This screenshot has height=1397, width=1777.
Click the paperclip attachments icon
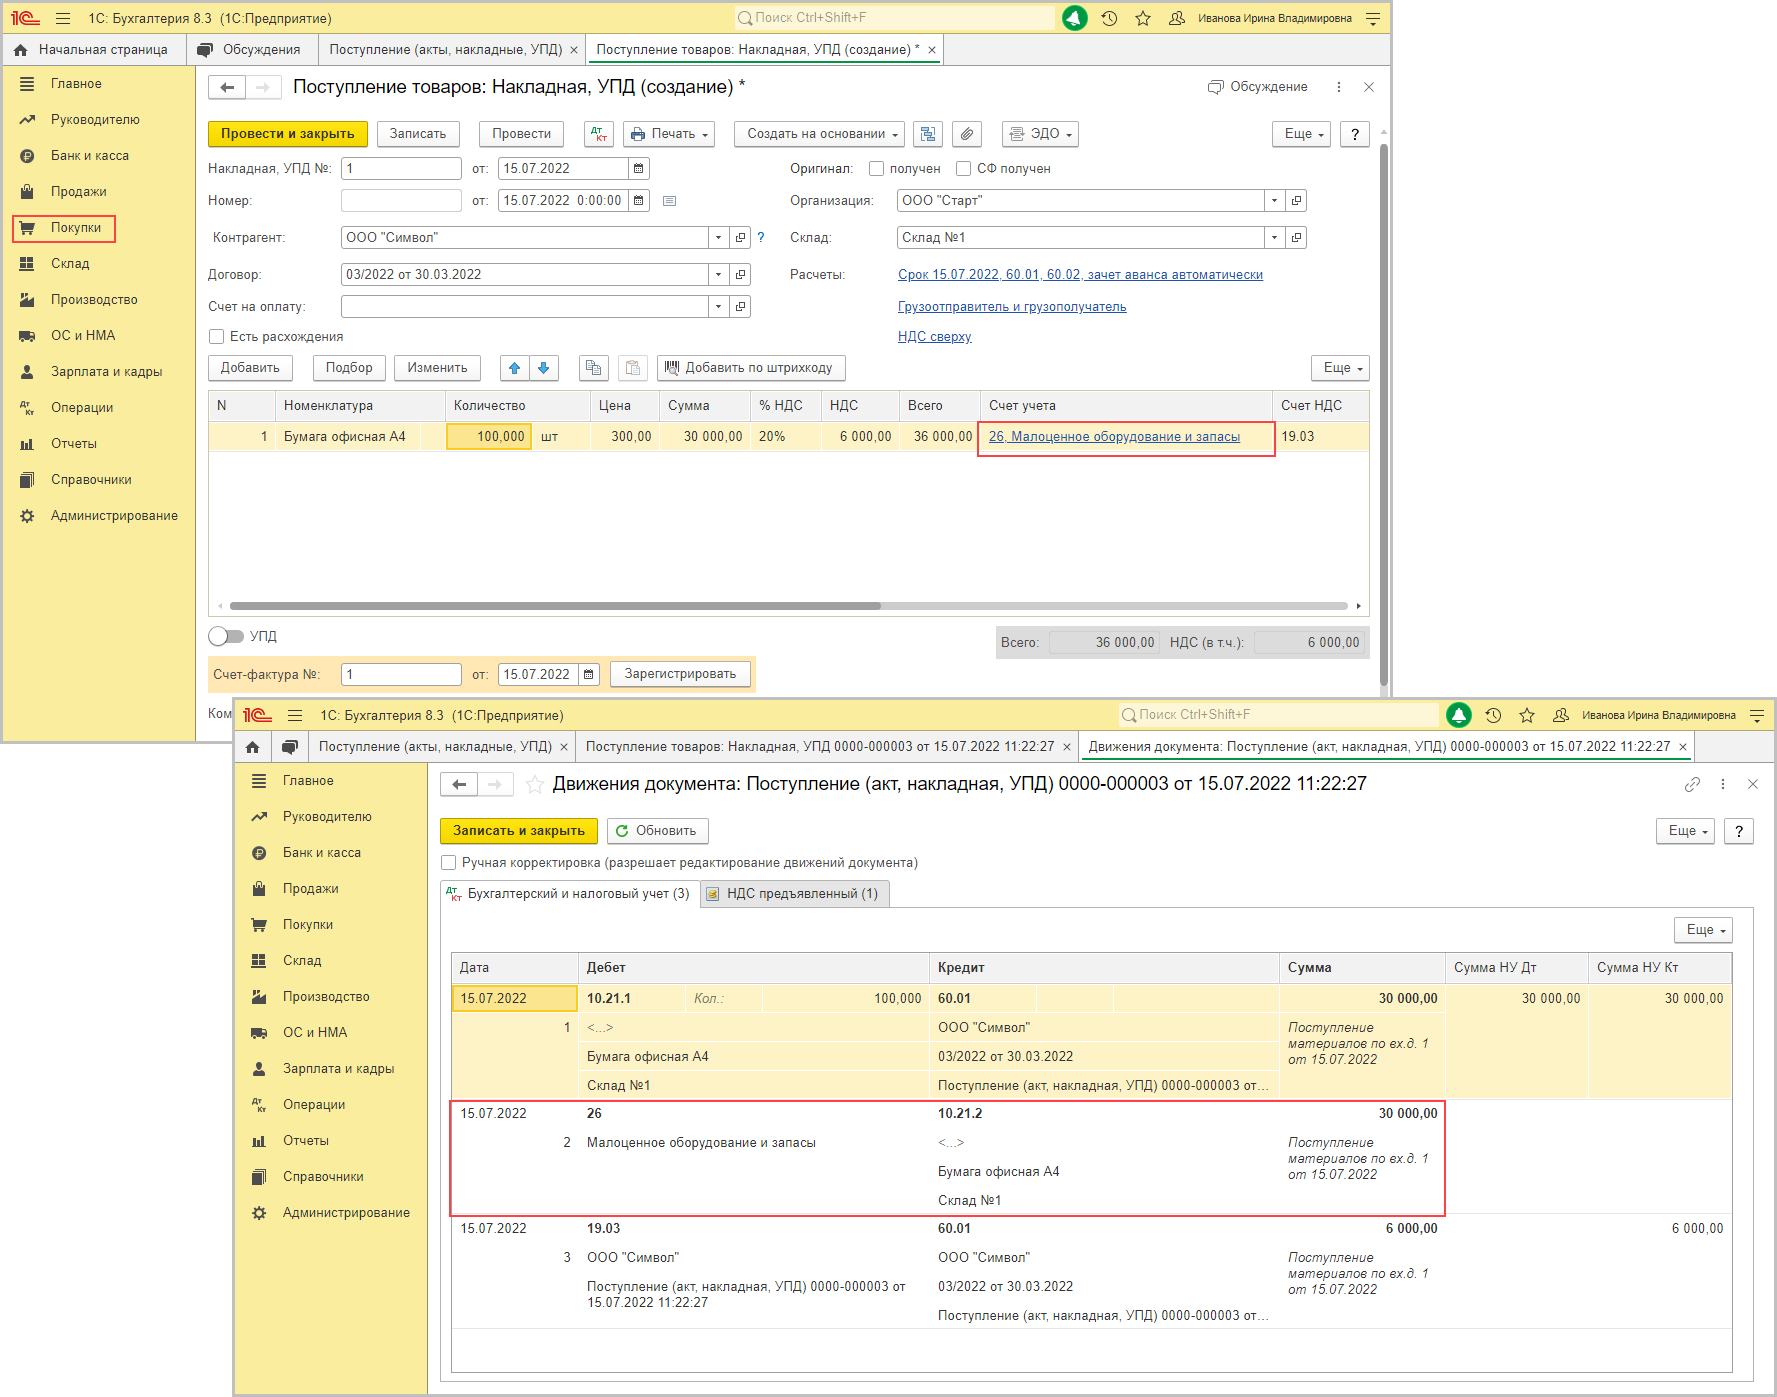tap(966, 134)
